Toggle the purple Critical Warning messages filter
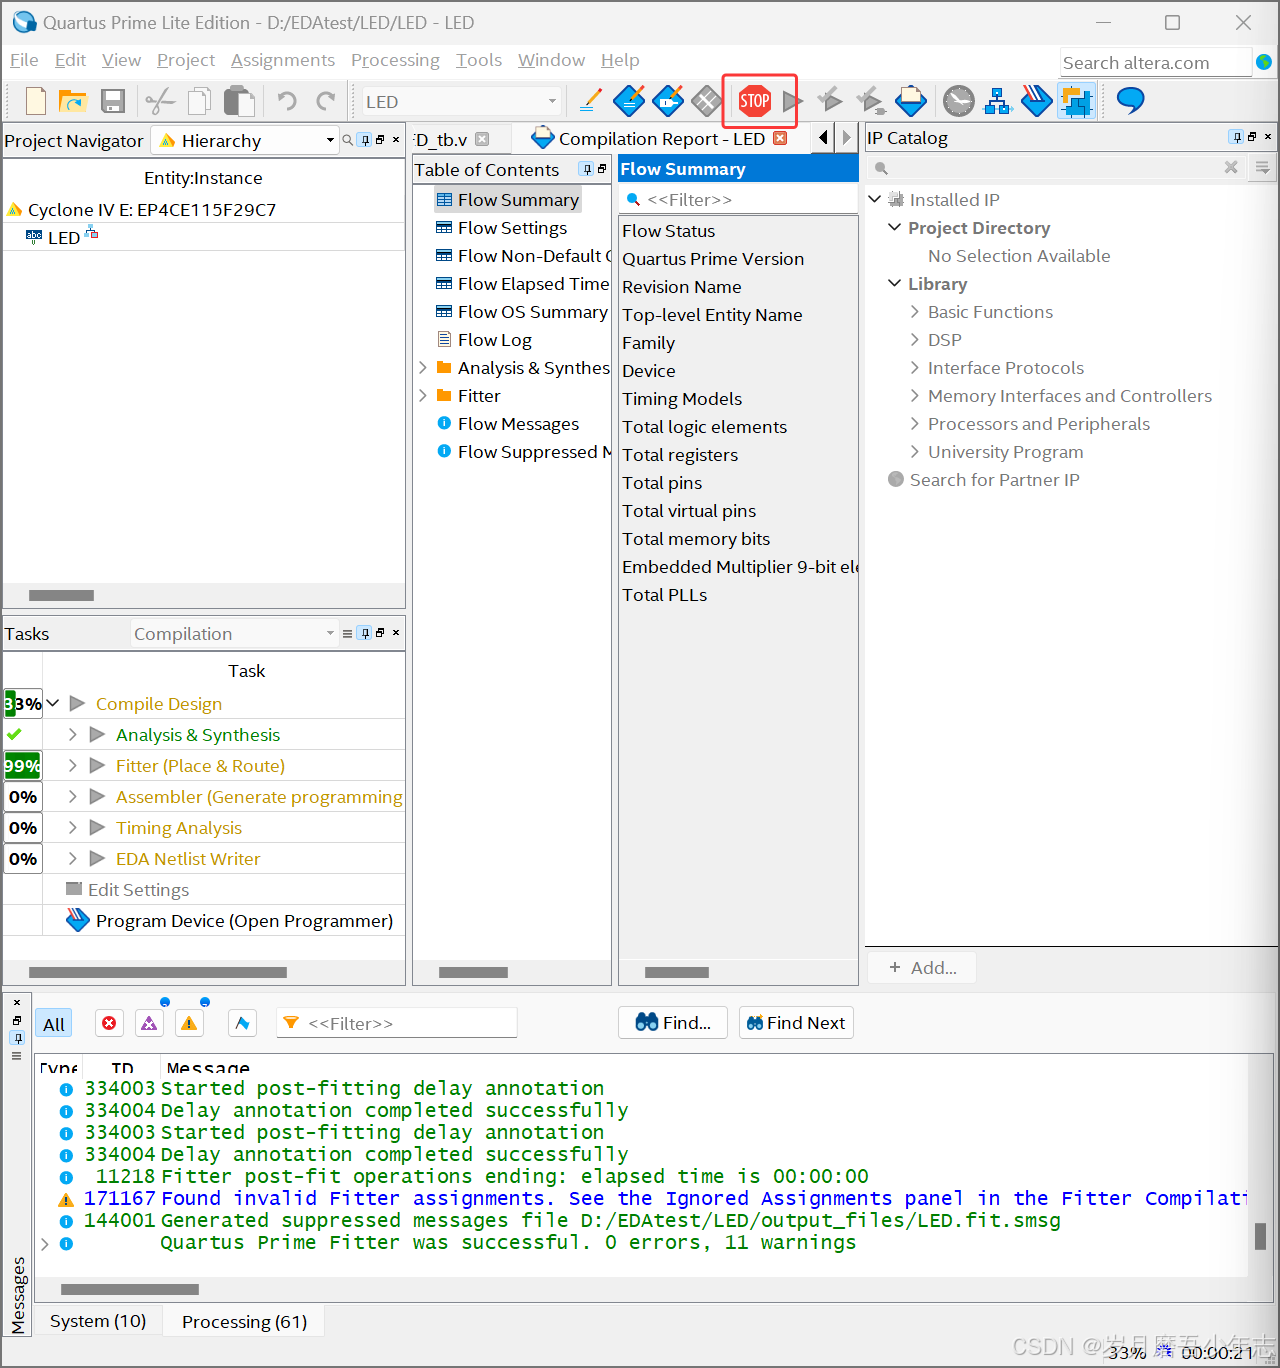1280x1368 pixels. pos(149,1023)
